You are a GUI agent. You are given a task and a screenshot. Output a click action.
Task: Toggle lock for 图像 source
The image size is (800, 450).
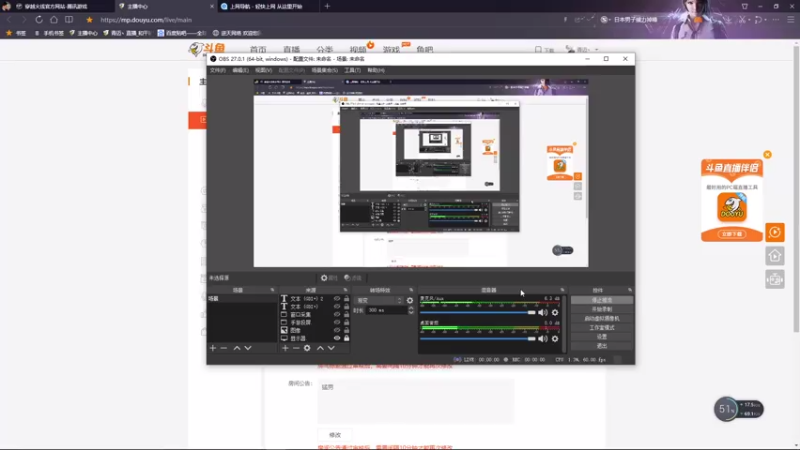click(346, 330)
